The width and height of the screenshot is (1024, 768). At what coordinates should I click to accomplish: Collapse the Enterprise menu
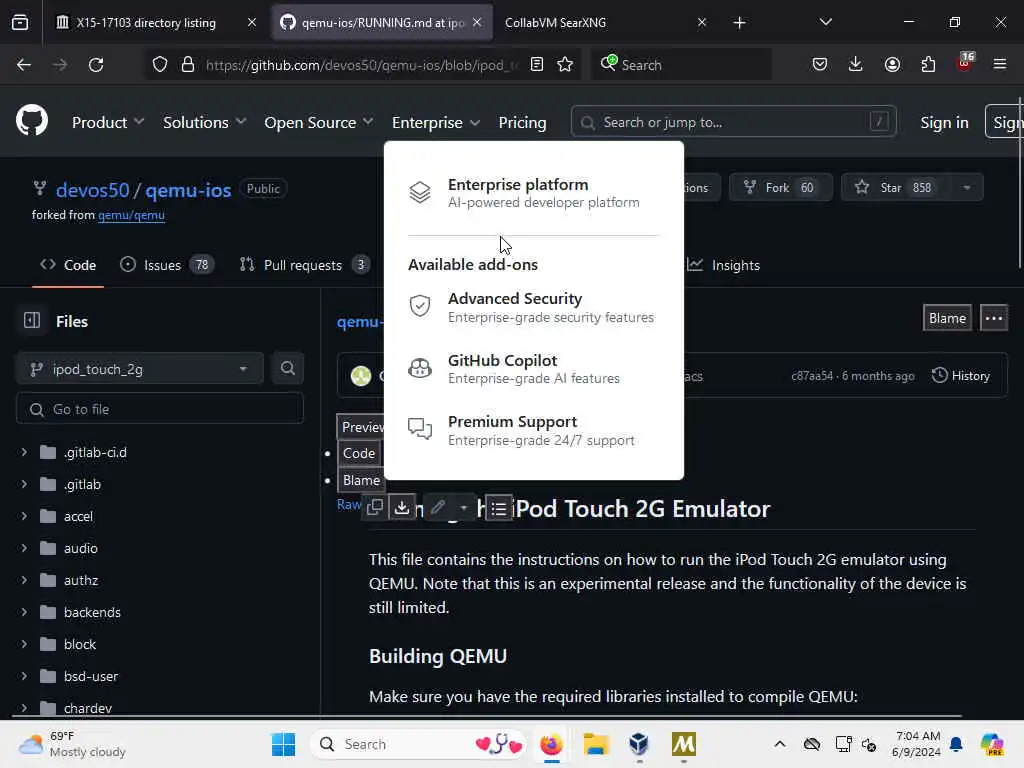[436, 122]
